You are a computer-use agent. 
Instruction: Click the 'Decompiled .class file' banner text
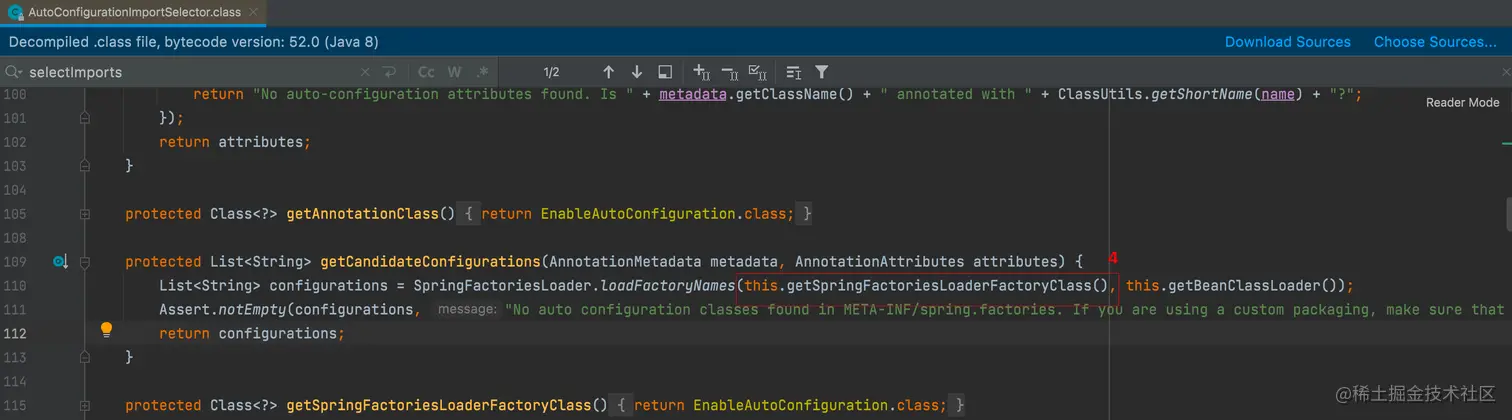193,42
